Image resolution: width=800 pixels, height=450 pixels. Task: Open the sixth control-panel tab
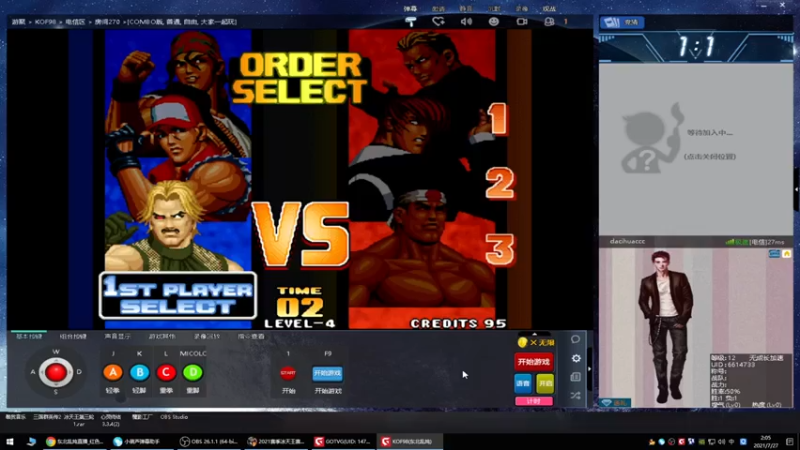point(251,336)
